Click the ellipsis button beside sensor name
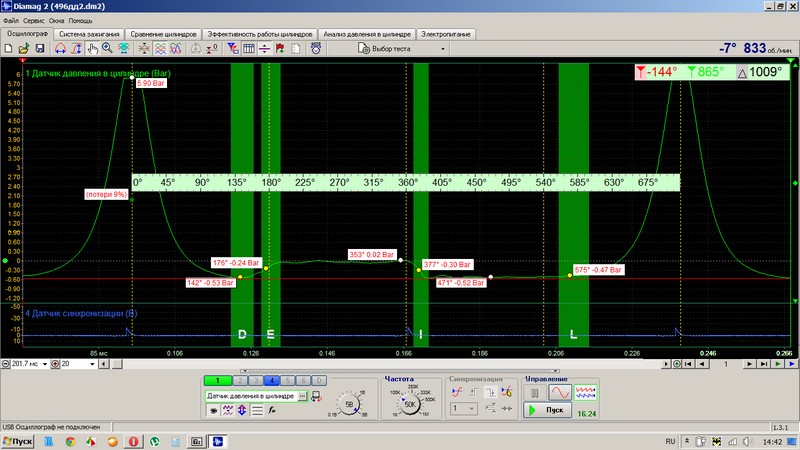800x450 pixels. click(302, 396)
